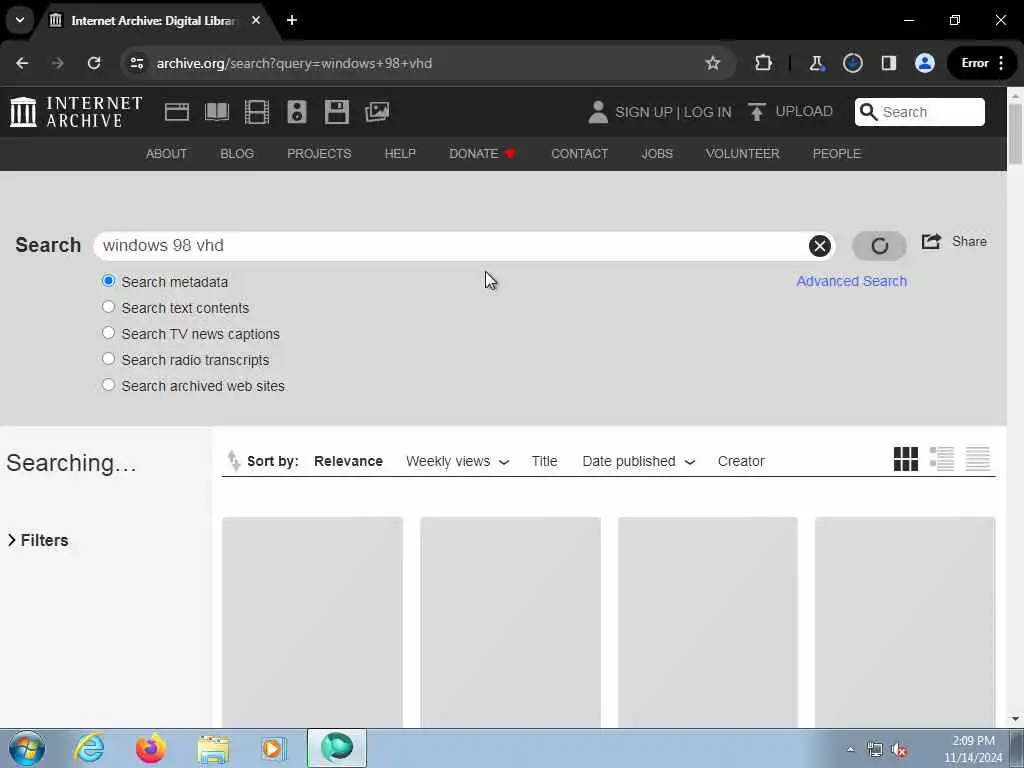
Task: Expand the Filters section
Action: click(38, 540)
